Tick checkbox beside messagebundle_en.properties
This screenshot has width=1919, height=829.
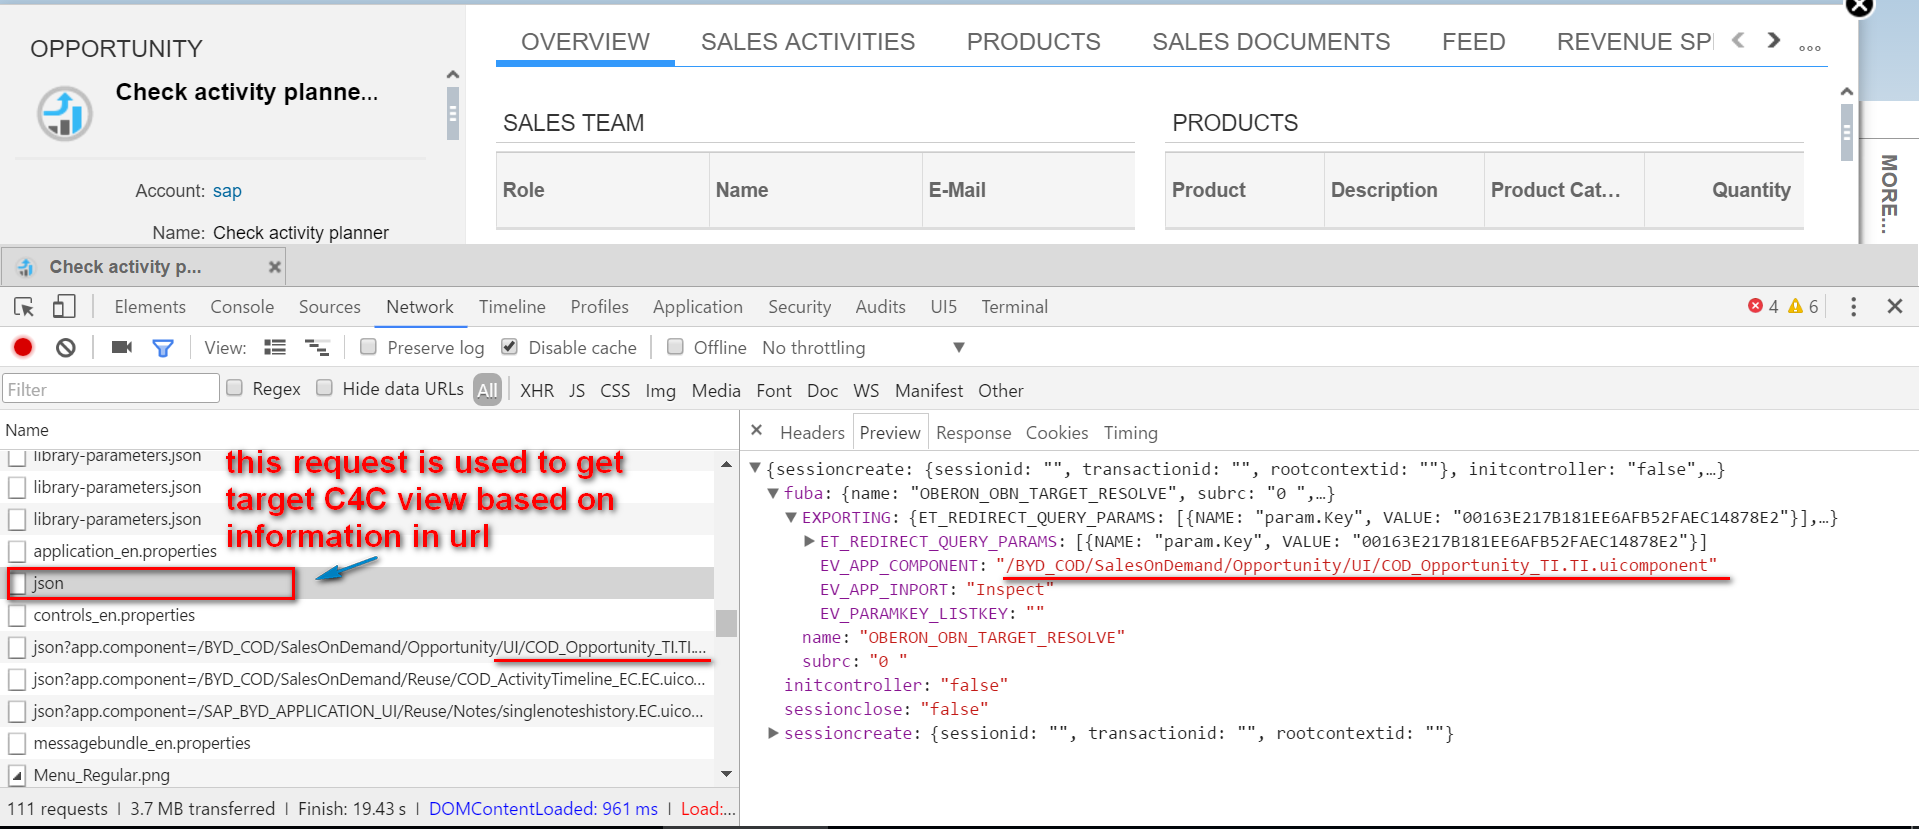pos(17,743)
